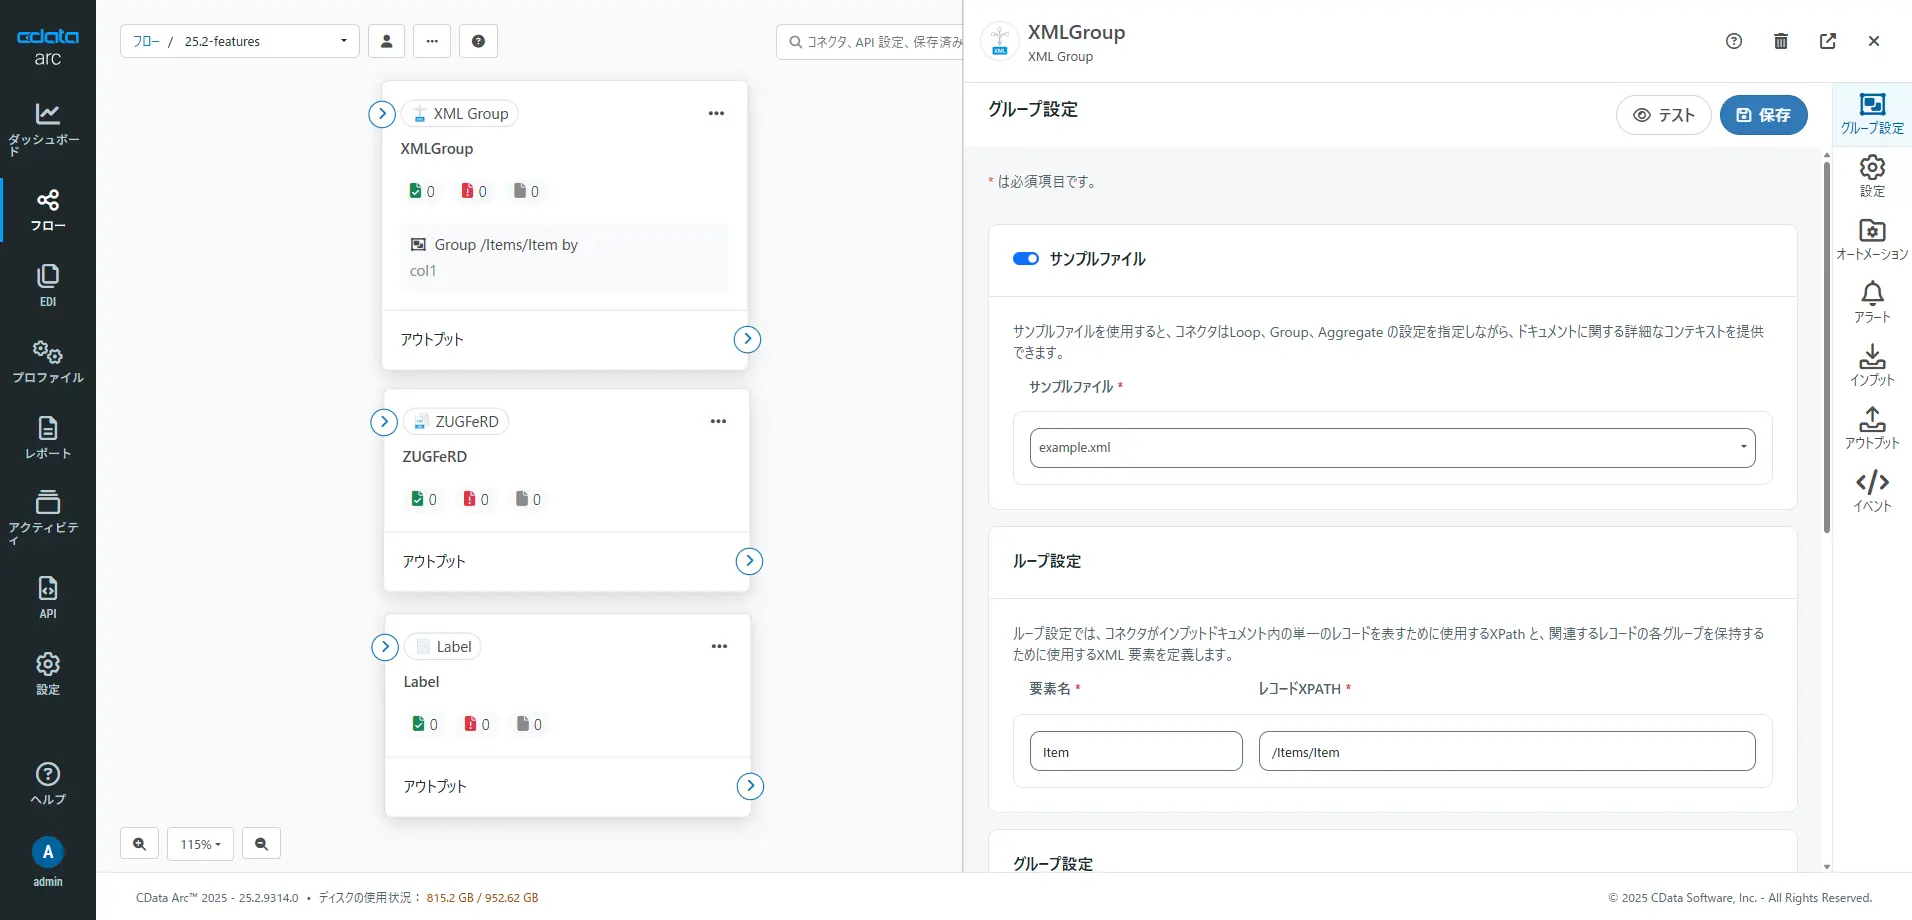This screenshot has height=920, width=1912.
Task: Zoom in on the flow canvas
Action: click(139, 844)
